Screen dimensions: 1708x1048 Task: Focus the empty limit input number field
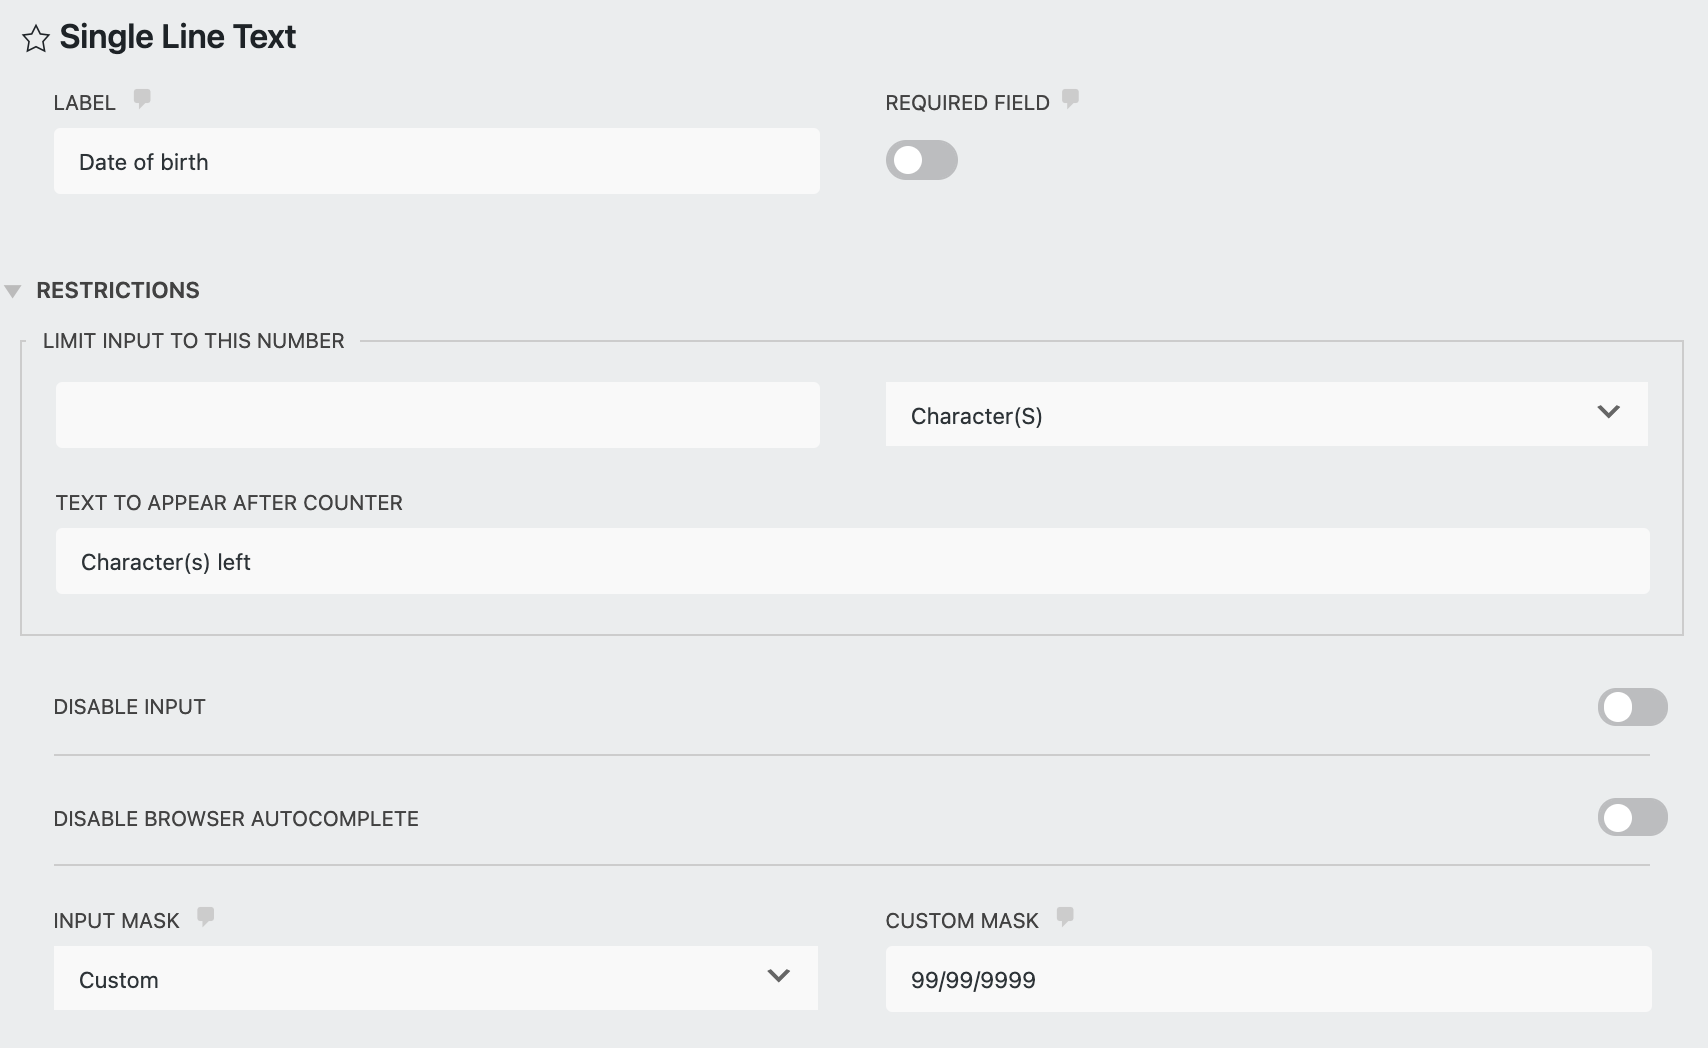tap(437, 414)
